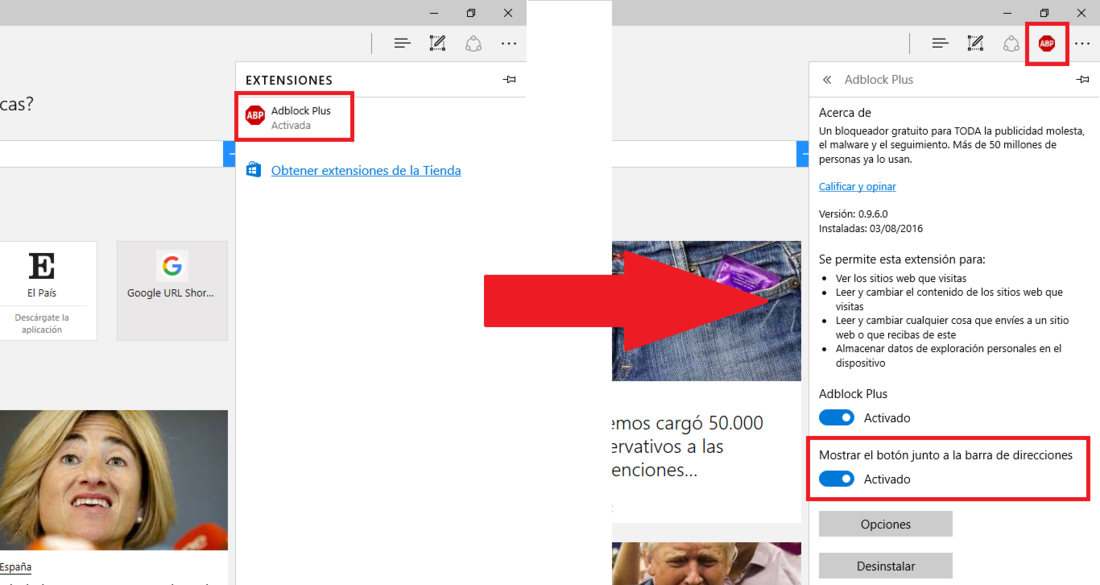The image size is (1100, 585).
Task: Click the Share icon in left window
Action: coord(474,43)
